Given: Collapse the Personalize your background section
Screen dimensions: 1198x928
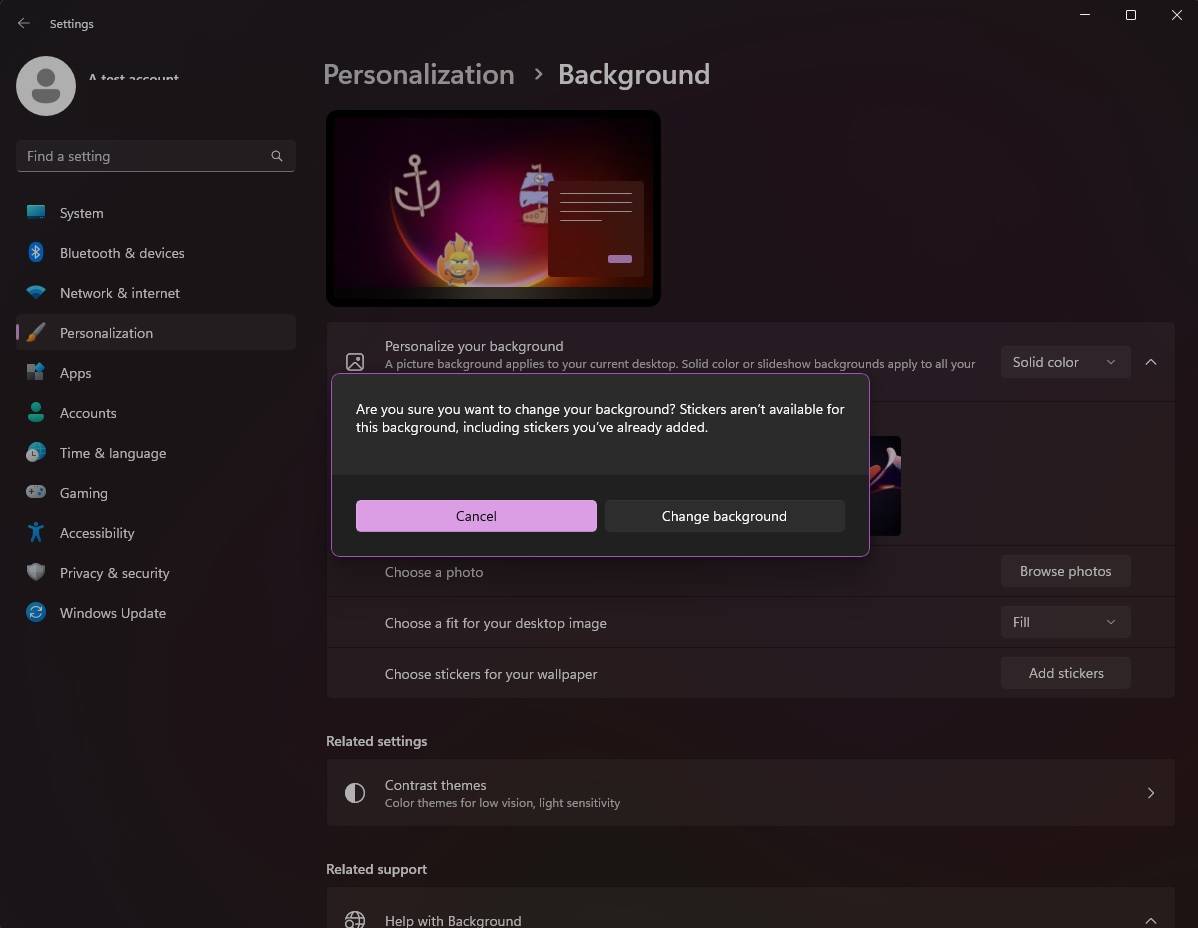Looking at the screenshot, I should [x=1150, y=362].
